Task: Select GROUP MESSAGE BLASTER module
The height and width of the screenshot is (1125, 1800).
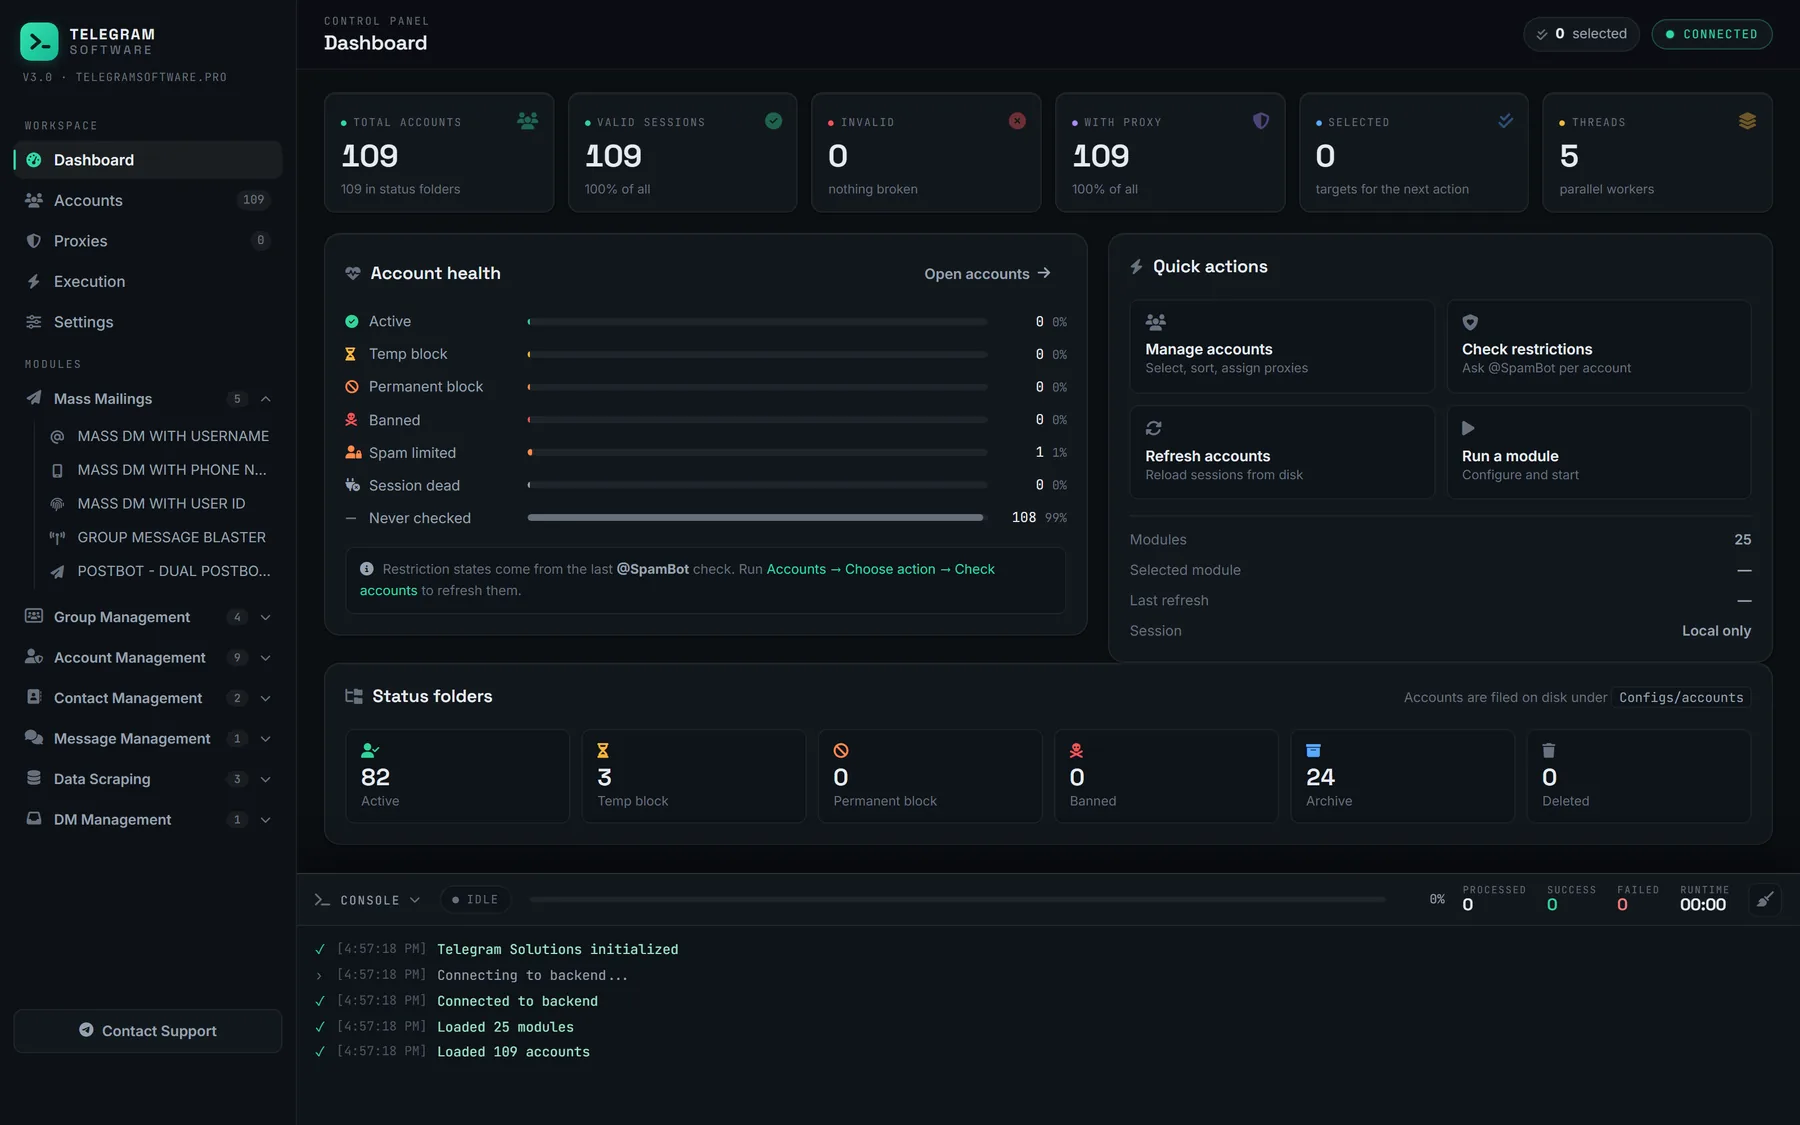Action: pos(160,537)
